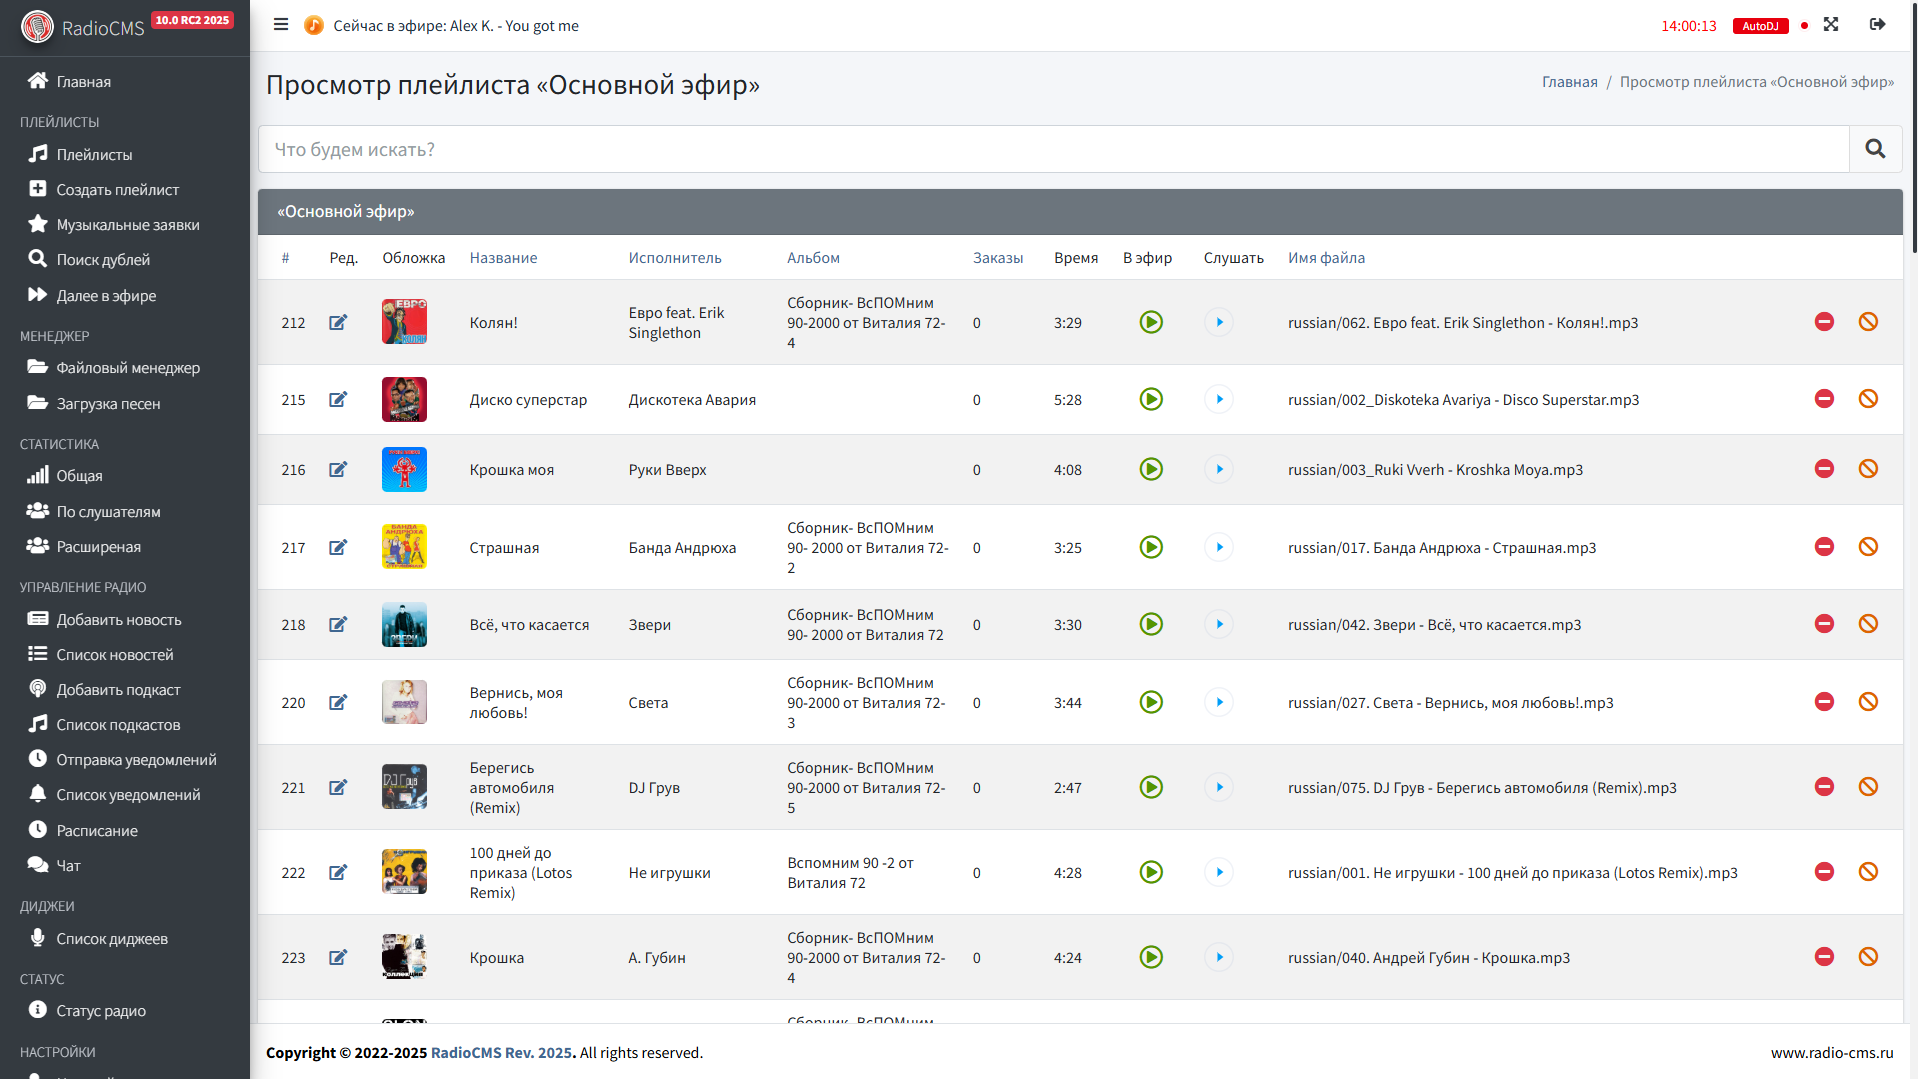Click the logout icon in header
Image resolution: width=1918 pixels, height=1079 pixels.
1877,25
